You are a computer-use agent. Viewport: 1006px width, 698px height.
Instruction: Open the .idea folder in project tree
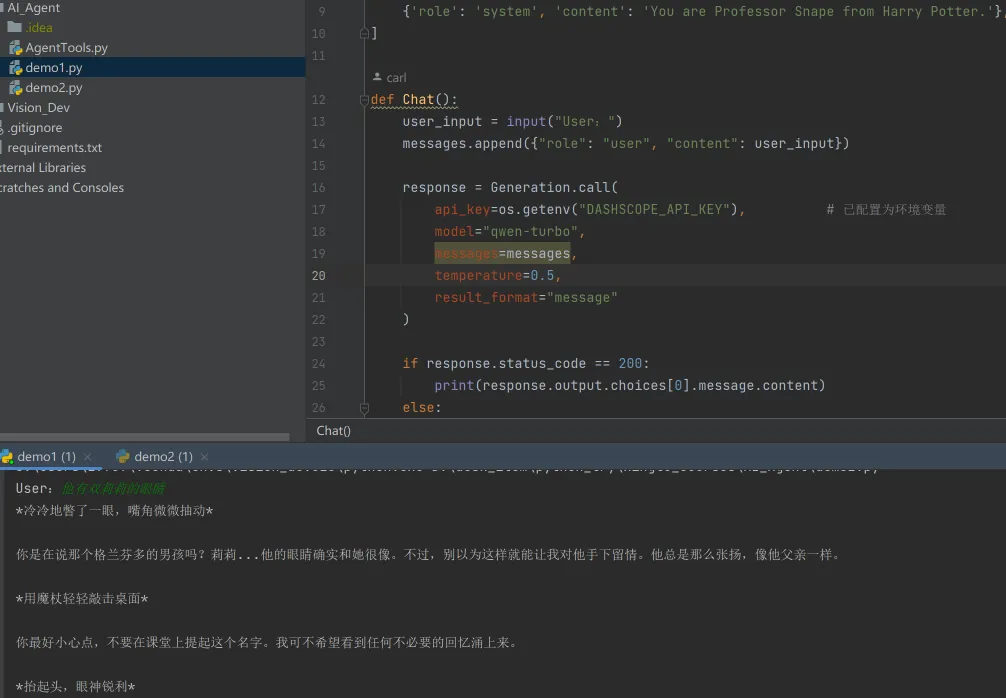38,28
